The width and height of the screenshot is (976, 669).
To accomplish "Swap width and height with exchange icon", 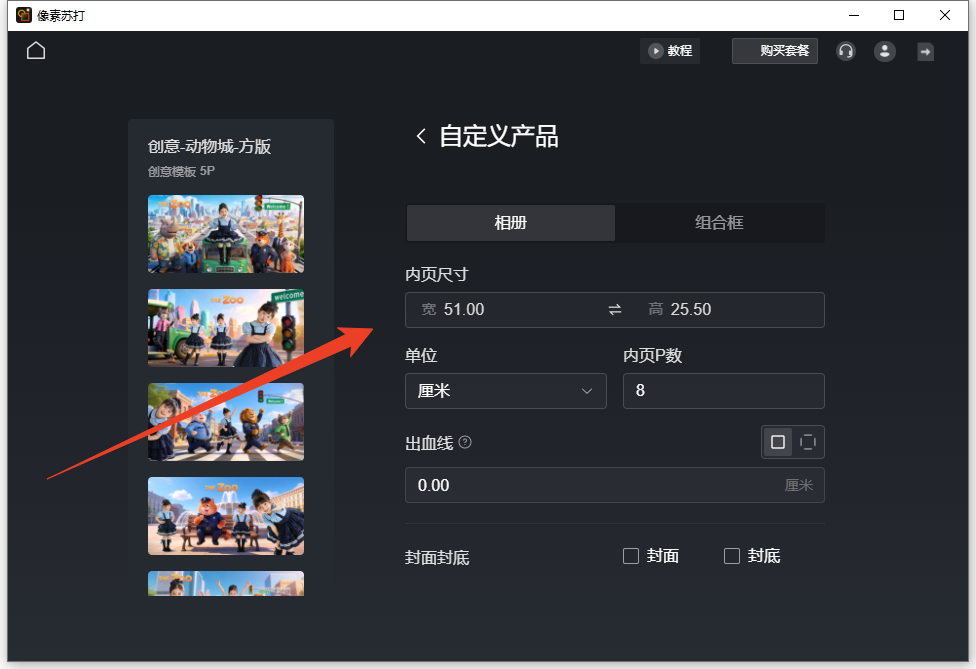I will pos(615,309).
